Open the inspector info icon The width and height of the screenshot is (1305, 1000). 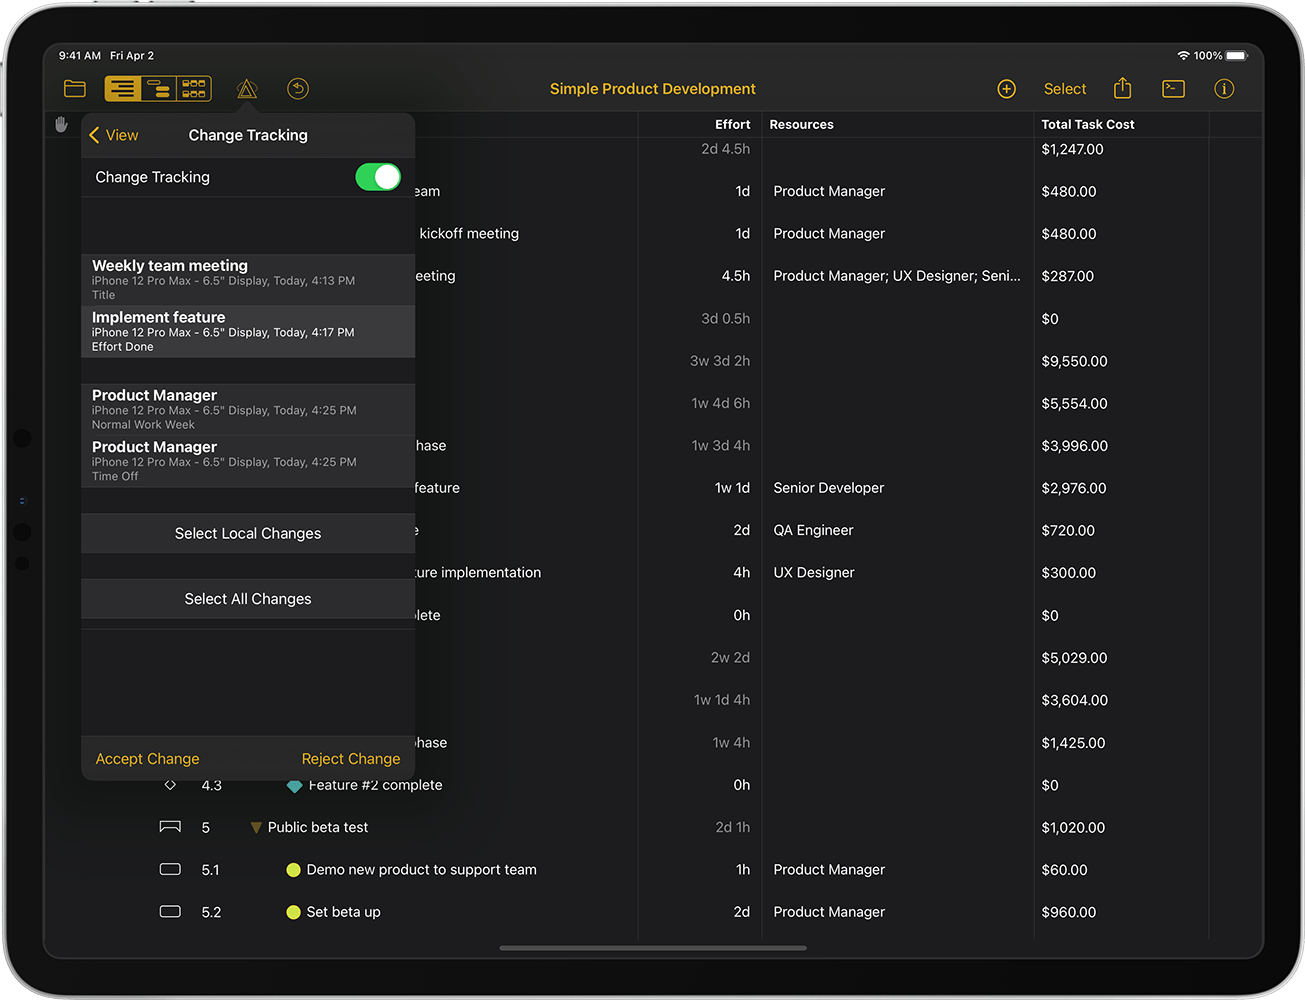1224,89
